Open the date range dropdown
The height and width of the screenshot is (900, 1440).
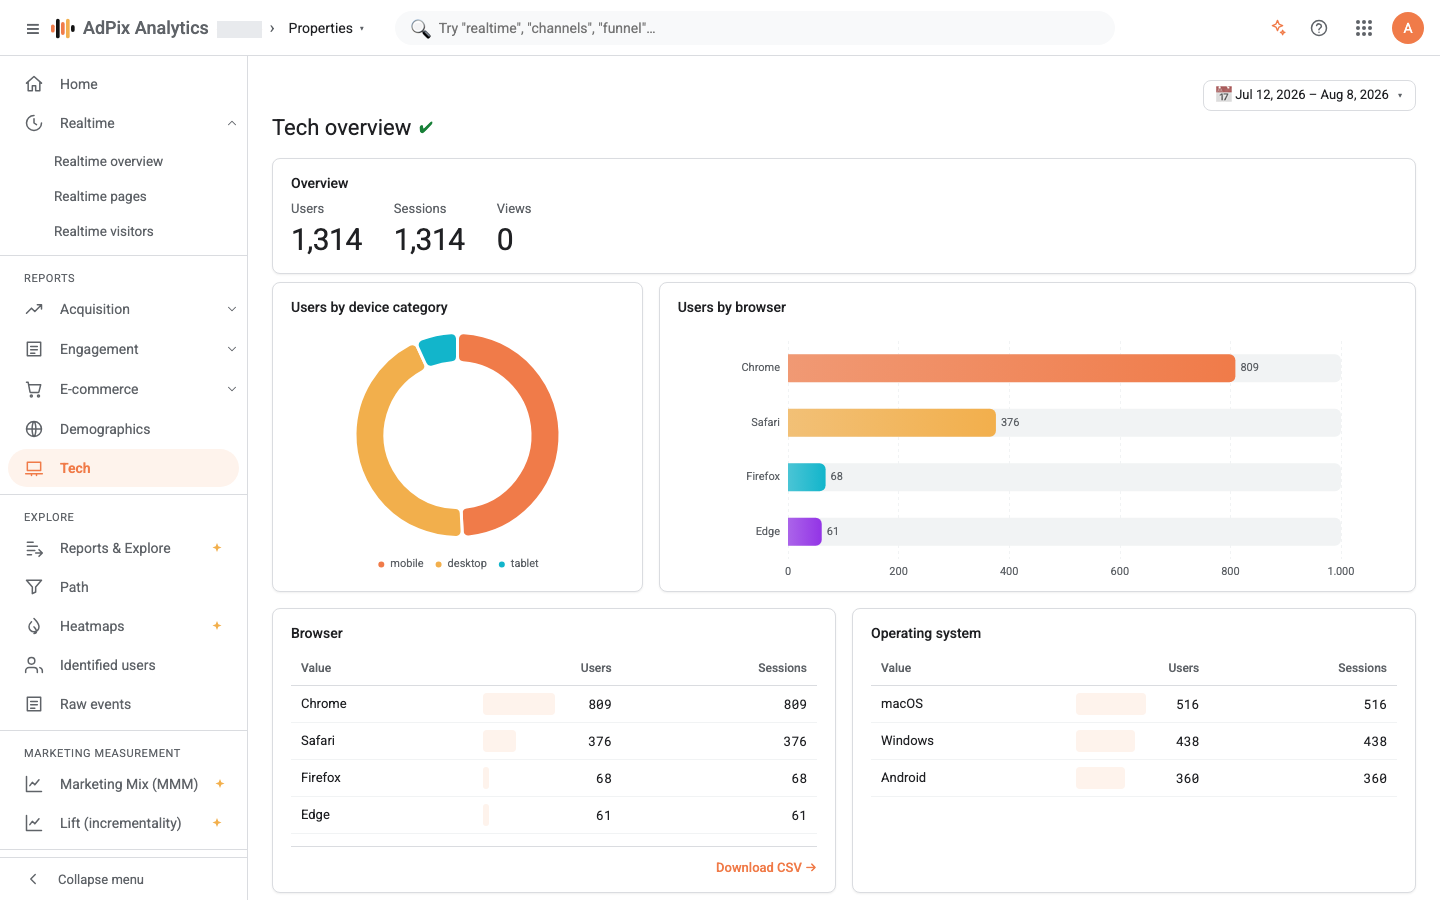pyautogui.click(x=1309, y=95)
